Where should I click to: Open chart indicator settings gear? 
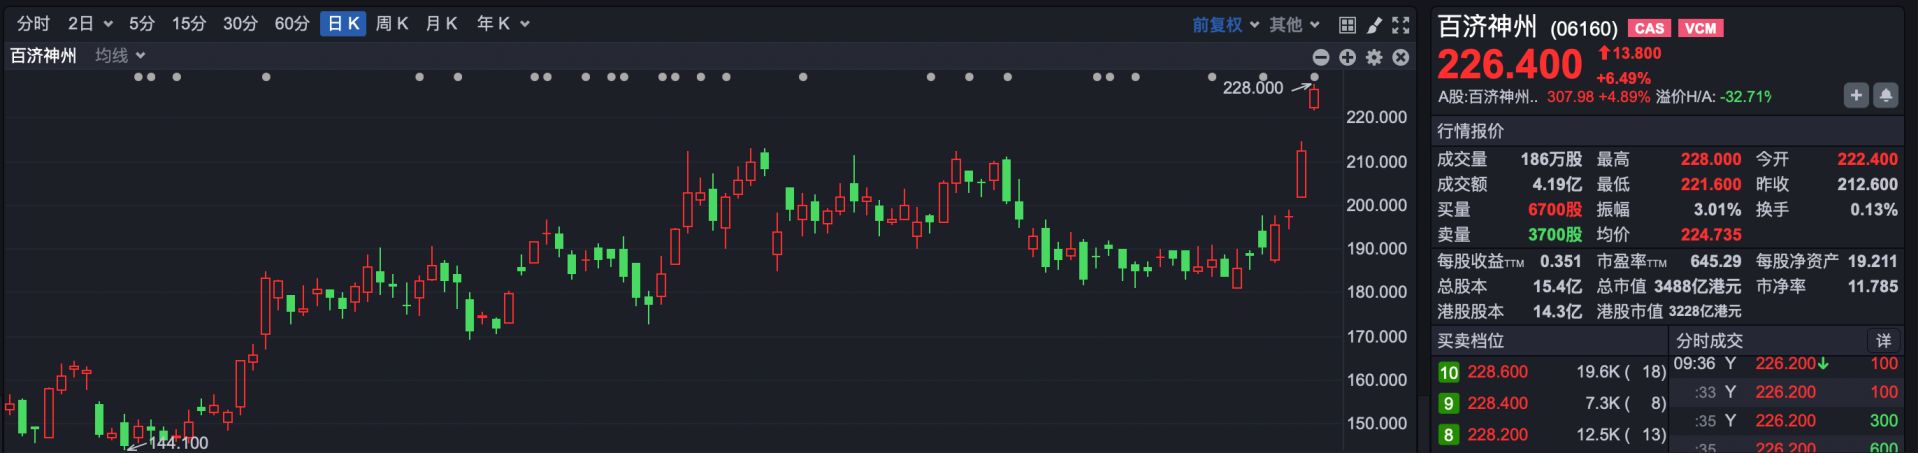click(1374, 57)
